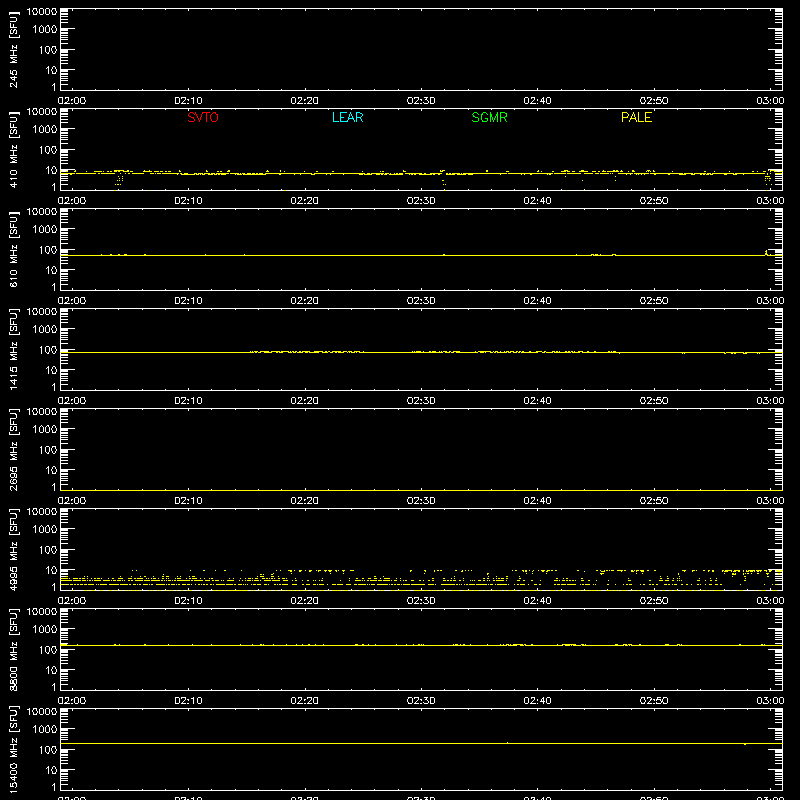Screen dimensions: 800x800
Task: Select the 410 MHz [SFU] axis label
Action: 13,149
